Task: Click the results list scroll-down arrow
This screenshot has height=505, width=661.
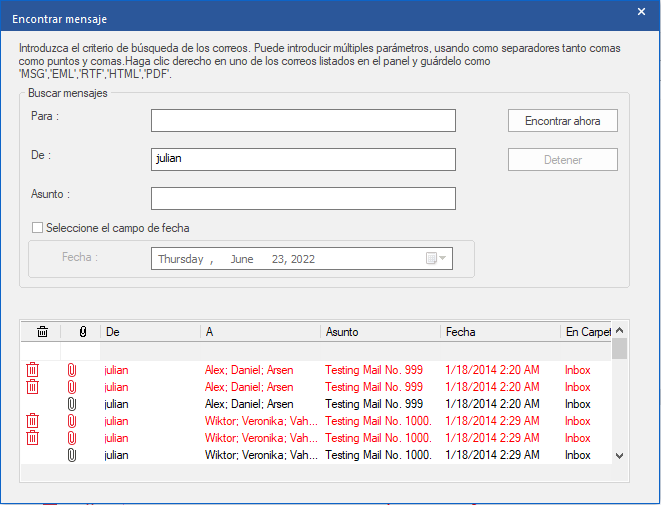Action: click(619, 455)
